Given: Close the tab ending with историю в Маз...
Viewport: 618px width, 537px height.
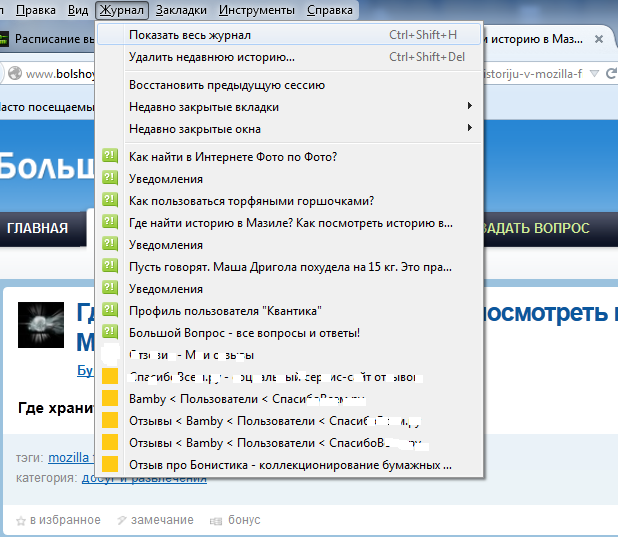Looking at the screenshot, I should pyautogui.click(x=599, y=39).
